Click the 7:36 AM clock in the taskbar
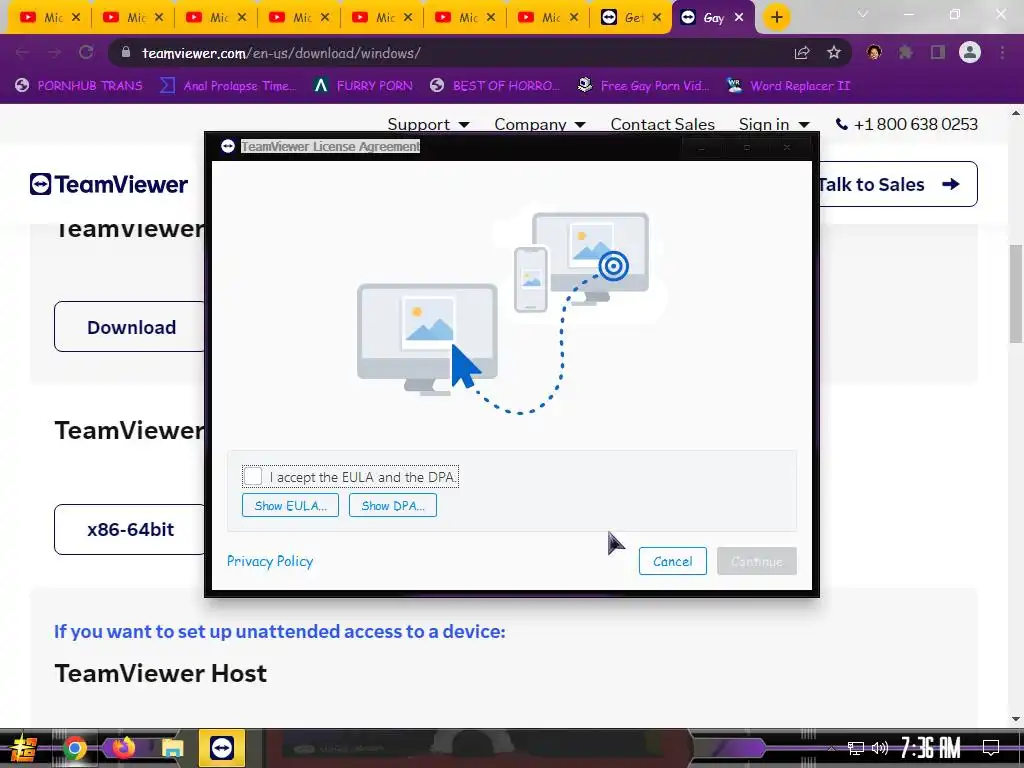1024x768 pixels. point(931,747)
